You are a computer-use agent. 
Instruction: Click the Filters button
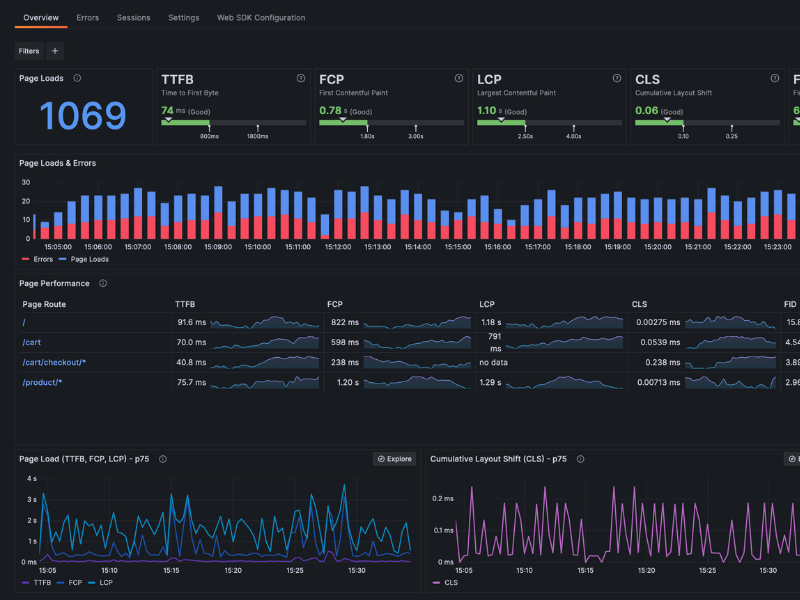point(29,51)
